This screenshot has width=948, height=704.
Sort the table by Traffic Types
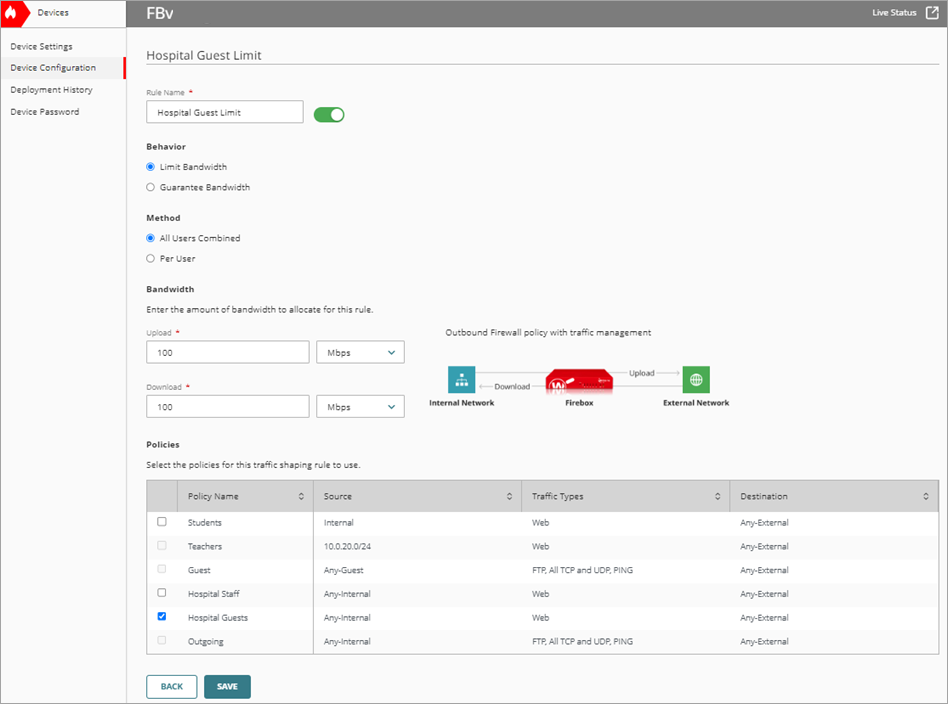(x=716, y=495)
